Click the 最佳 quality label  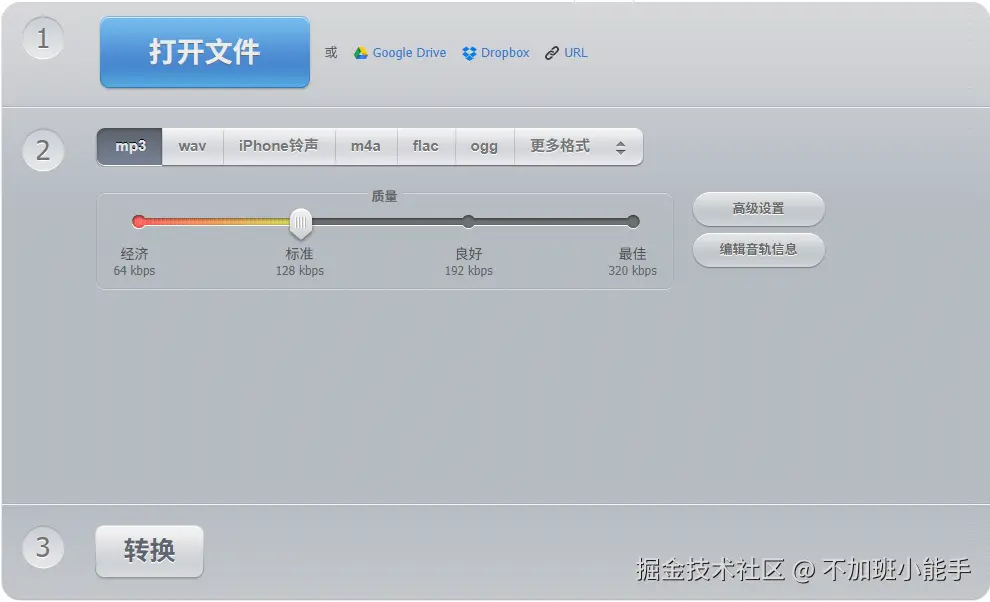pyautogui.click(x=633, y=254)
